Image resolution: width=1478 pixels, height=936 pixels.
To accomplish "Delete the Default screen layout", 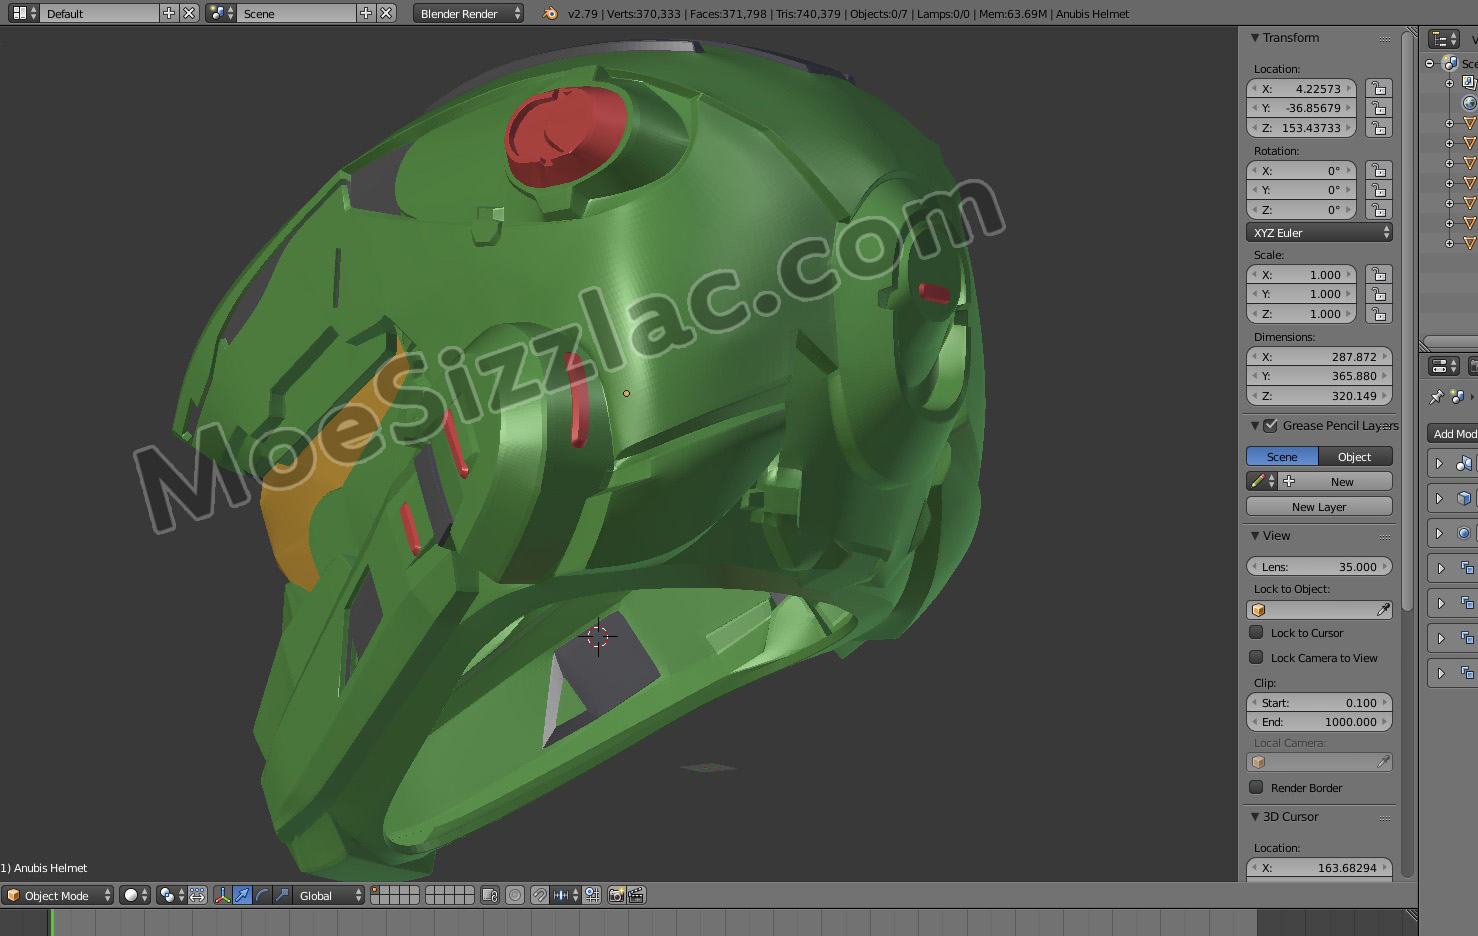I will (189, 13).
